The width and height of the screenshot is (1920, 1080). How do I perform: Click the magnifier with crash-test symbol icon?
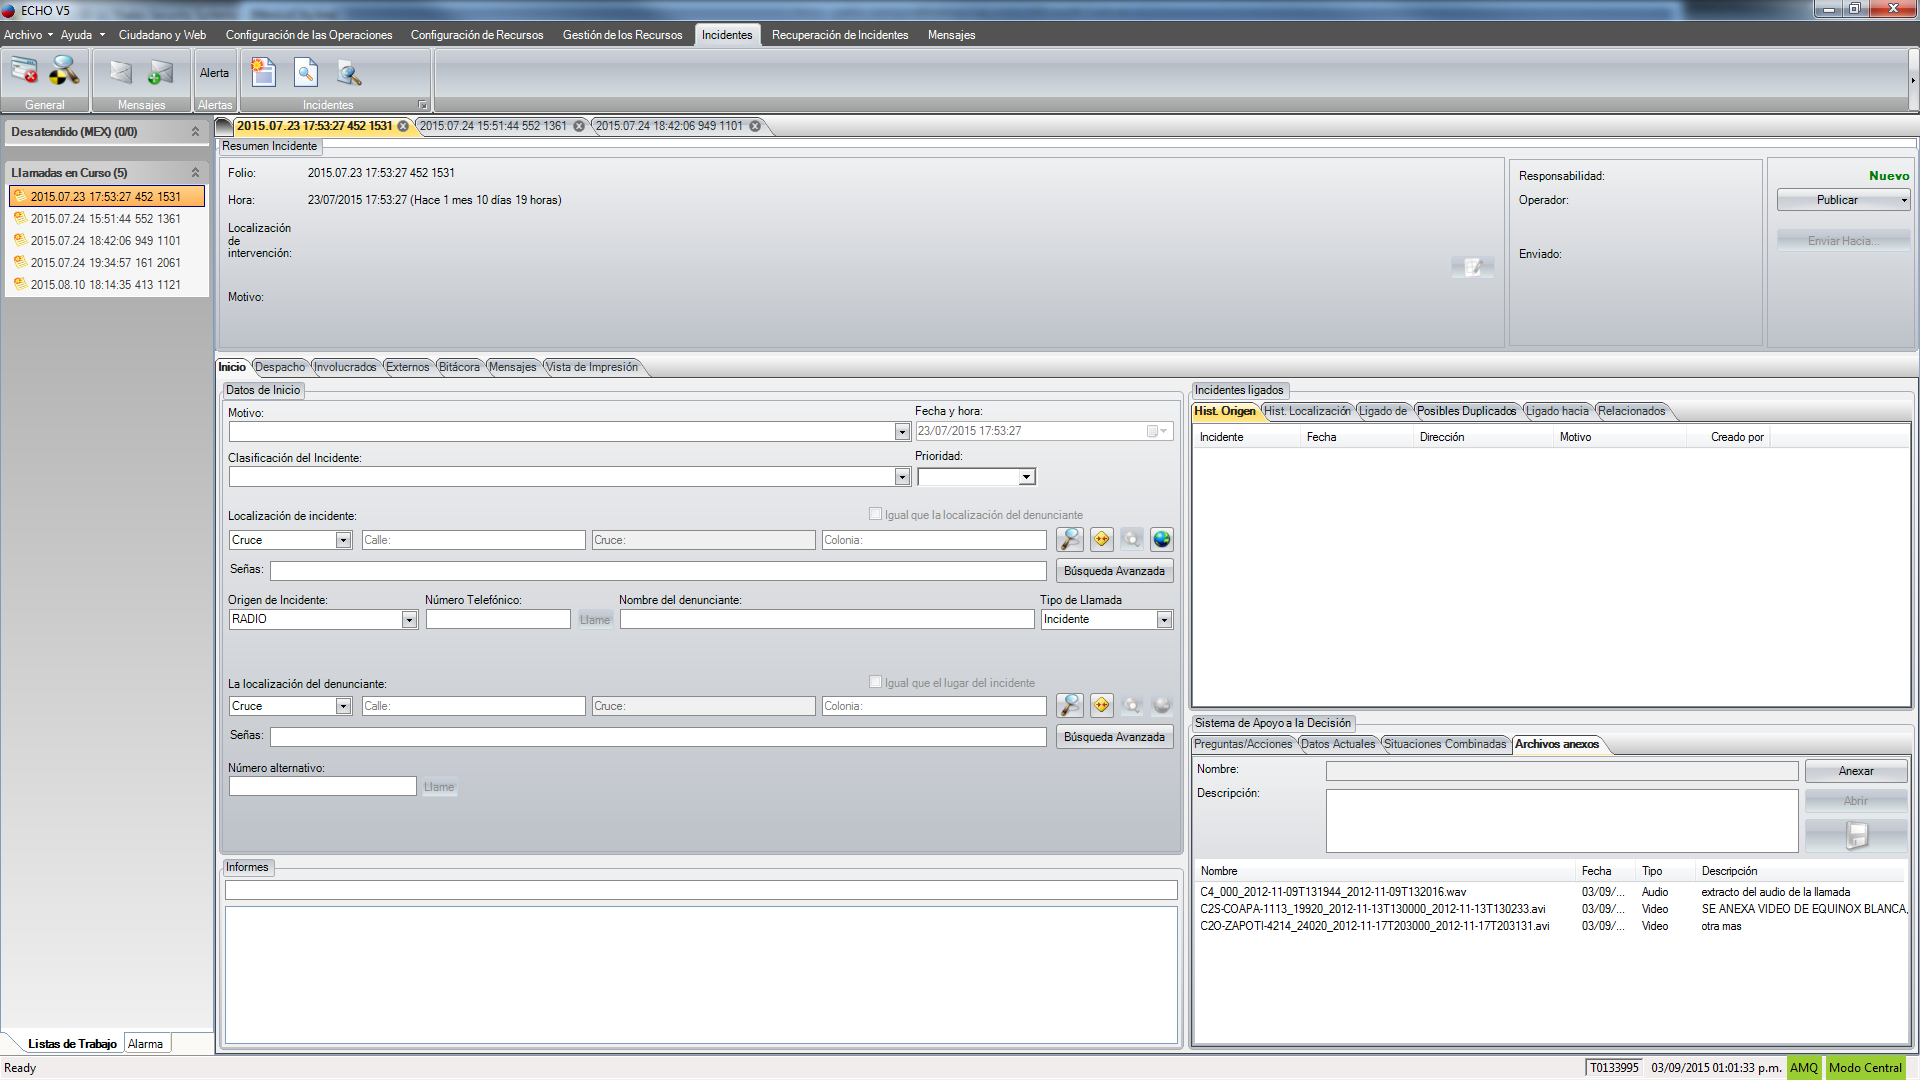64,71
